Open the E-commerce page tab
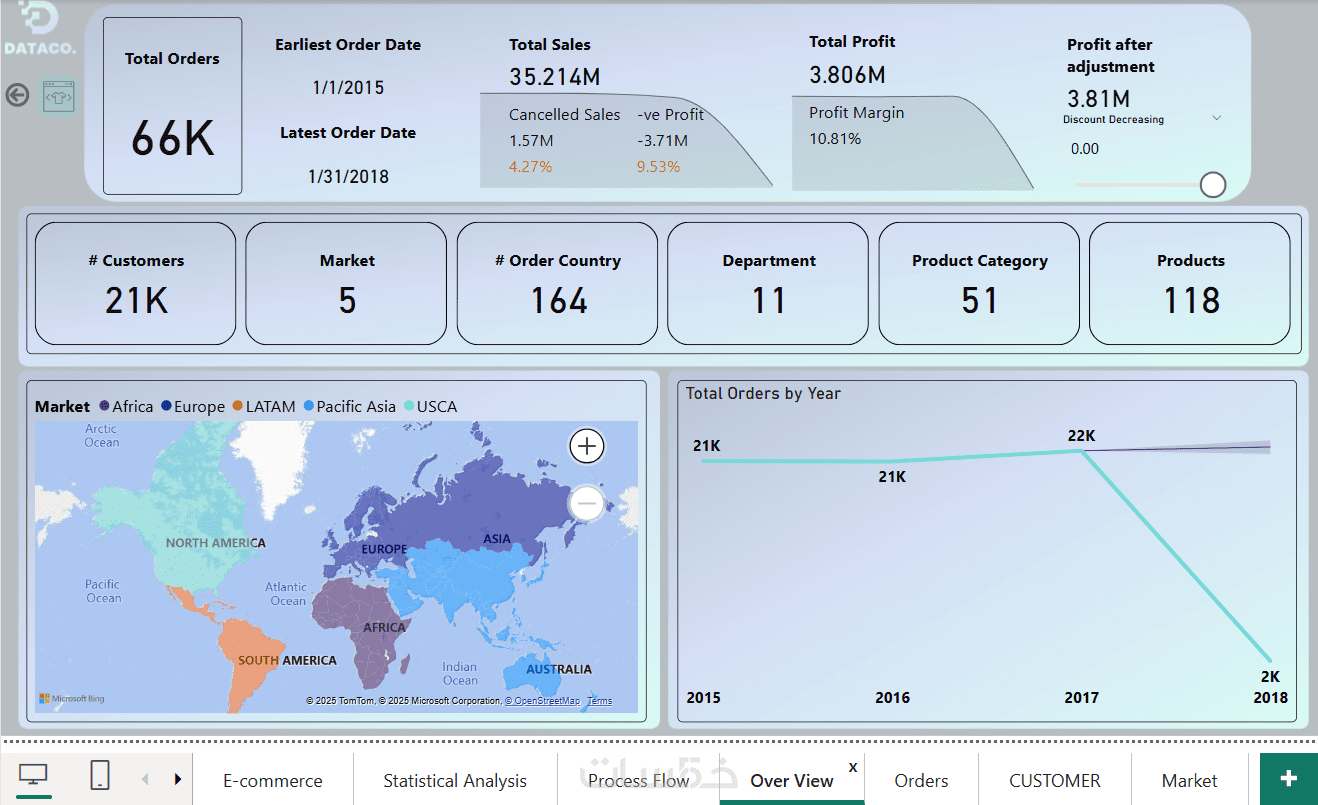 (273, 781)
